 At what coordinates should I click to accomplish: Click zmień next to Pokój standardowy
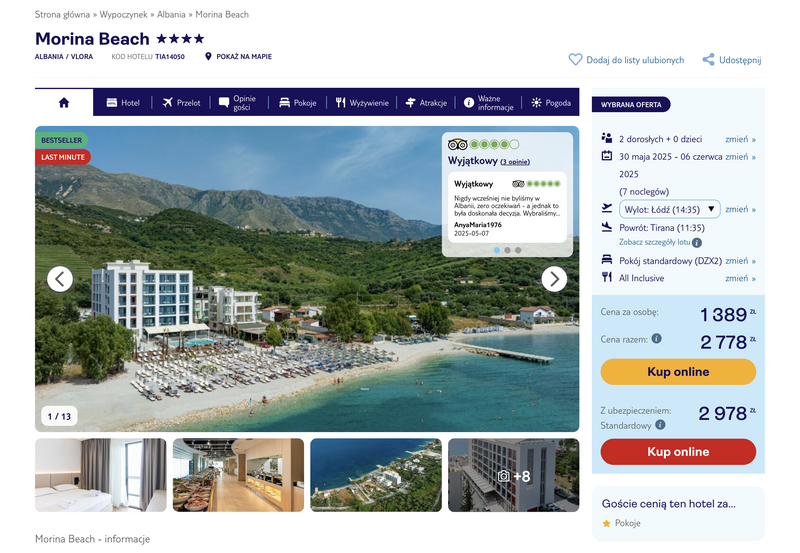click(740, 261)
